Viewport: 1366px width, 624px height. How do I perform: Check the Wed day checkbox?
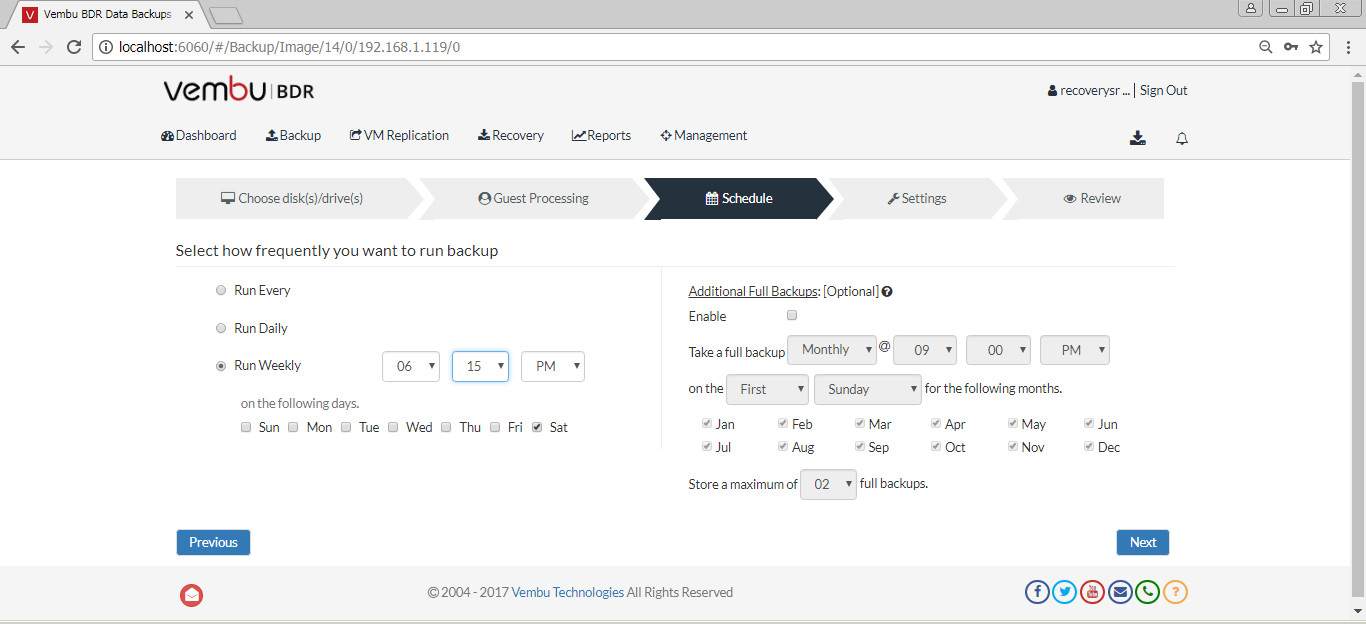pyautogui.click(x=394, y=427)
